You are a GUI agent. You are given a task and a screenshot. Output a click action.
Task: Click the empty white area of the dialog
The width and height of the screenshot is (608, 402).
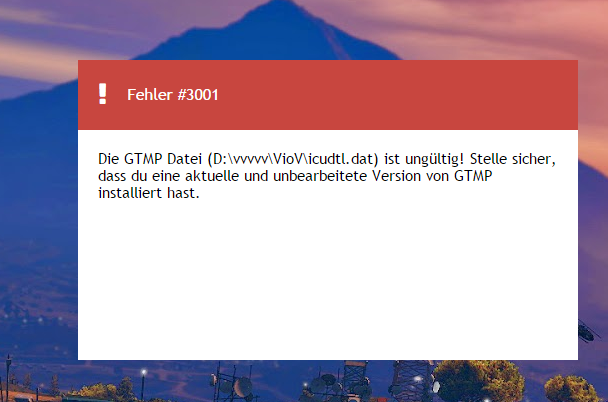pyautogui.click(x=328, y=279)
